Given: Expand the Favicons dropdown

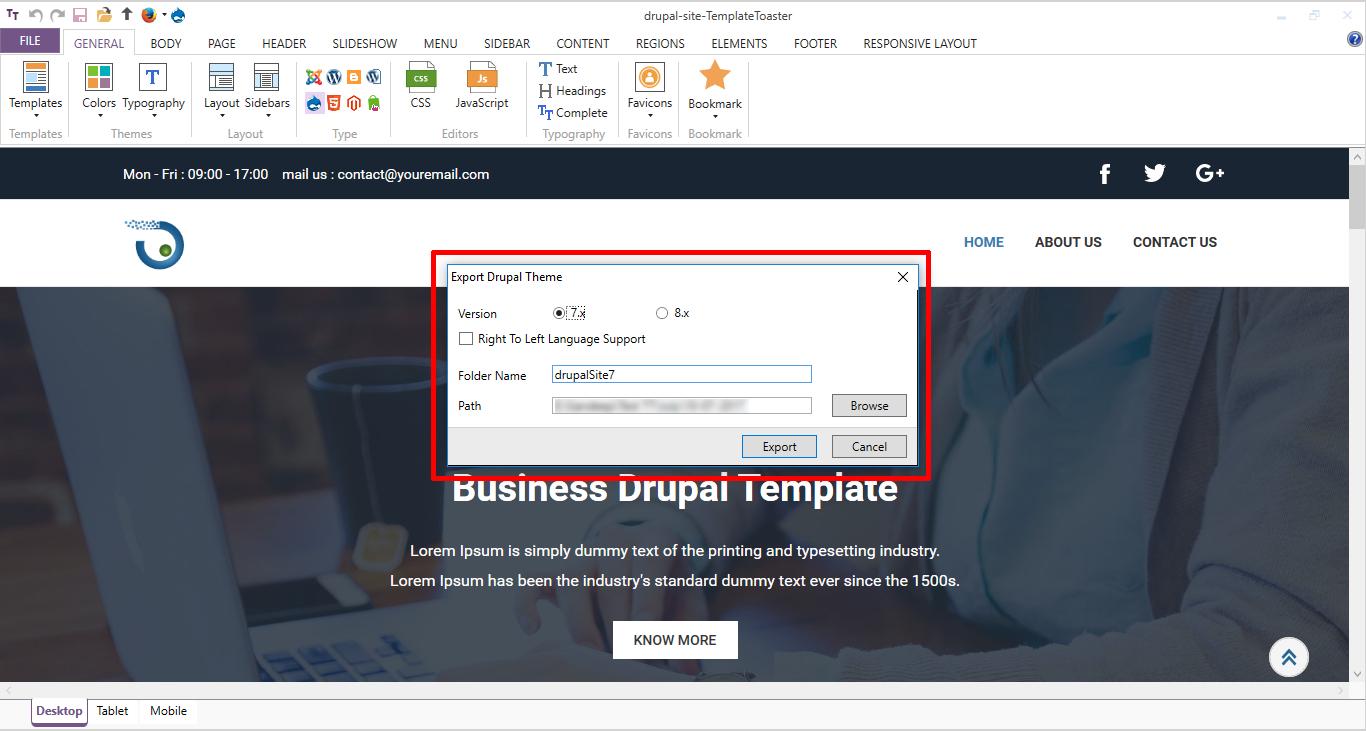Looking at the screenshot, I should point(650,92).
